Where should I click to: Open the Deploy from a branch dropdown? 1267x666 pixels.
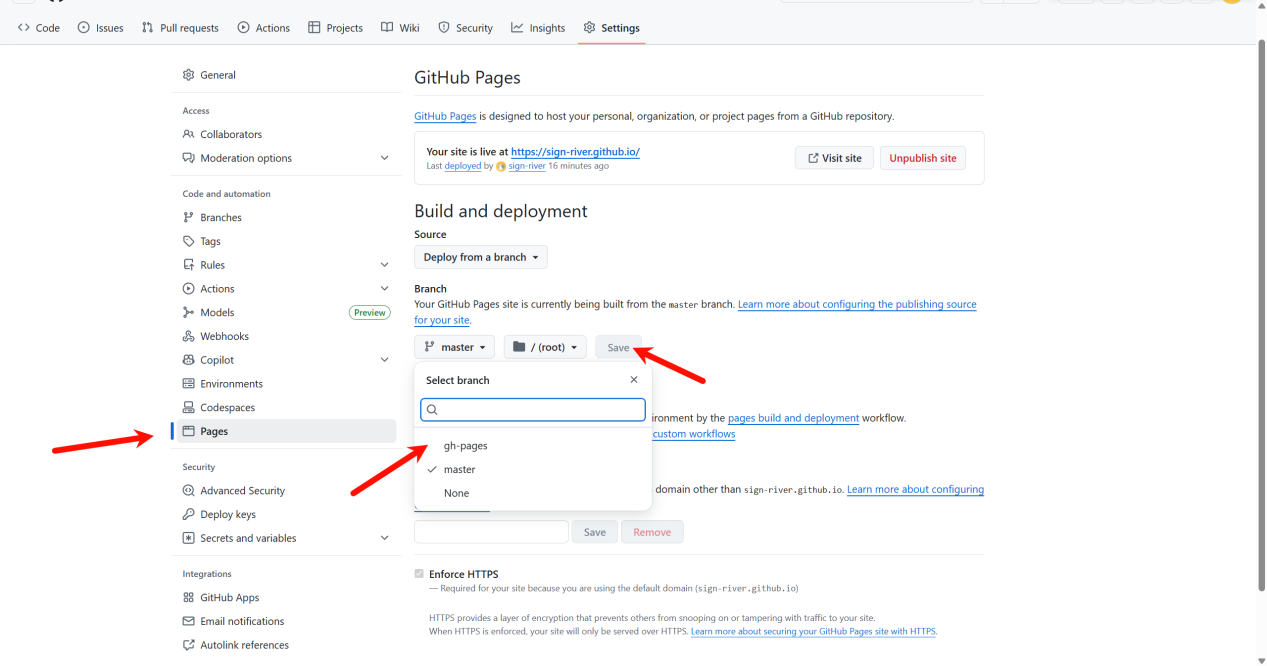point(481,257)
